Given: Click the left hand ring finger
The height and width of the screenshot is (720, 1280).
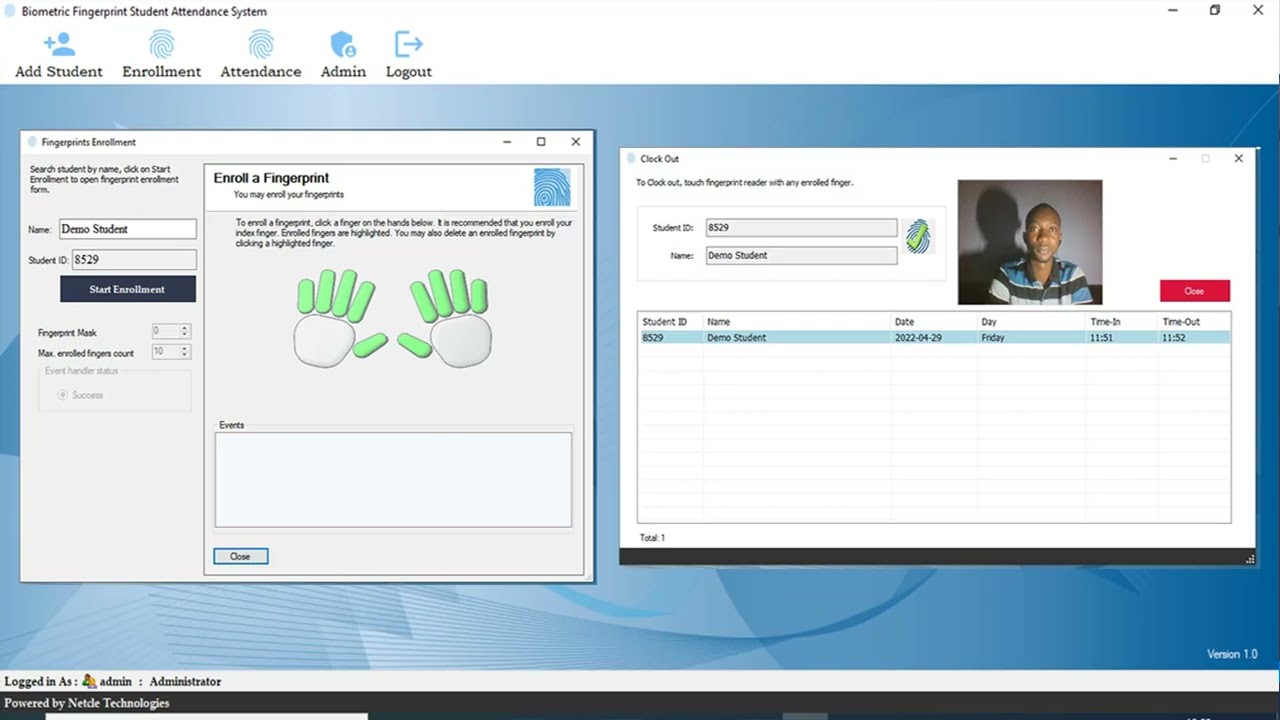Looking at the screenshot, I should 326,291.
